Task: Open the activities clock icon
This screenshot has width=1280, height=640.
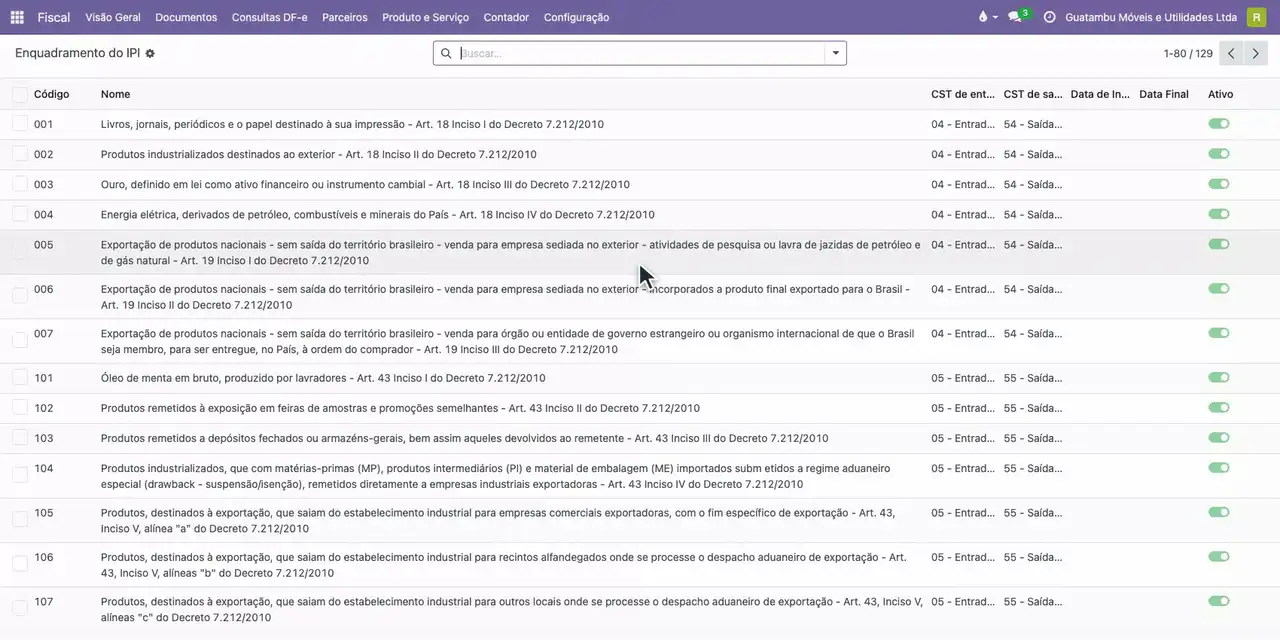Action: [1049, 17]
